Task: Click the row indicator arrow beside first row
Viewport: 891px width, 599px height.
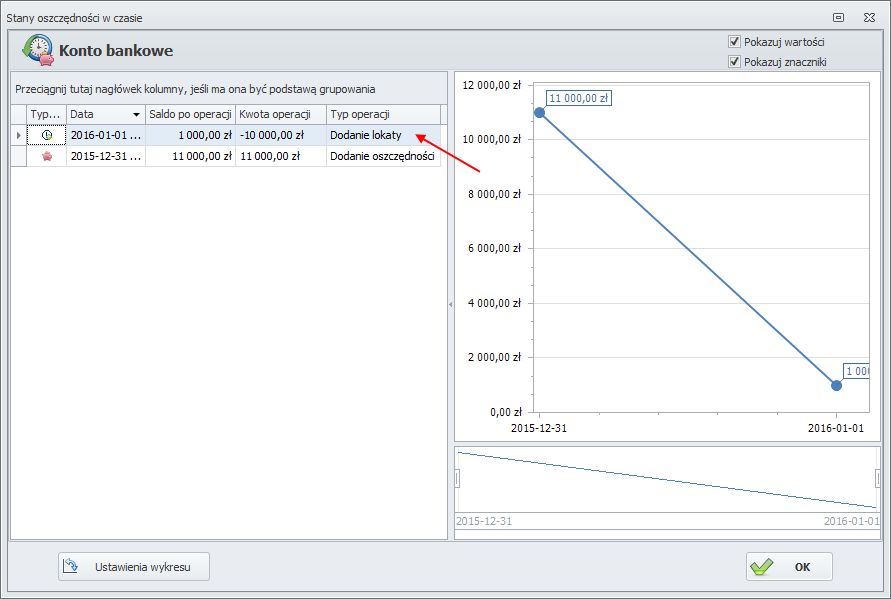Action: point(17,135)
